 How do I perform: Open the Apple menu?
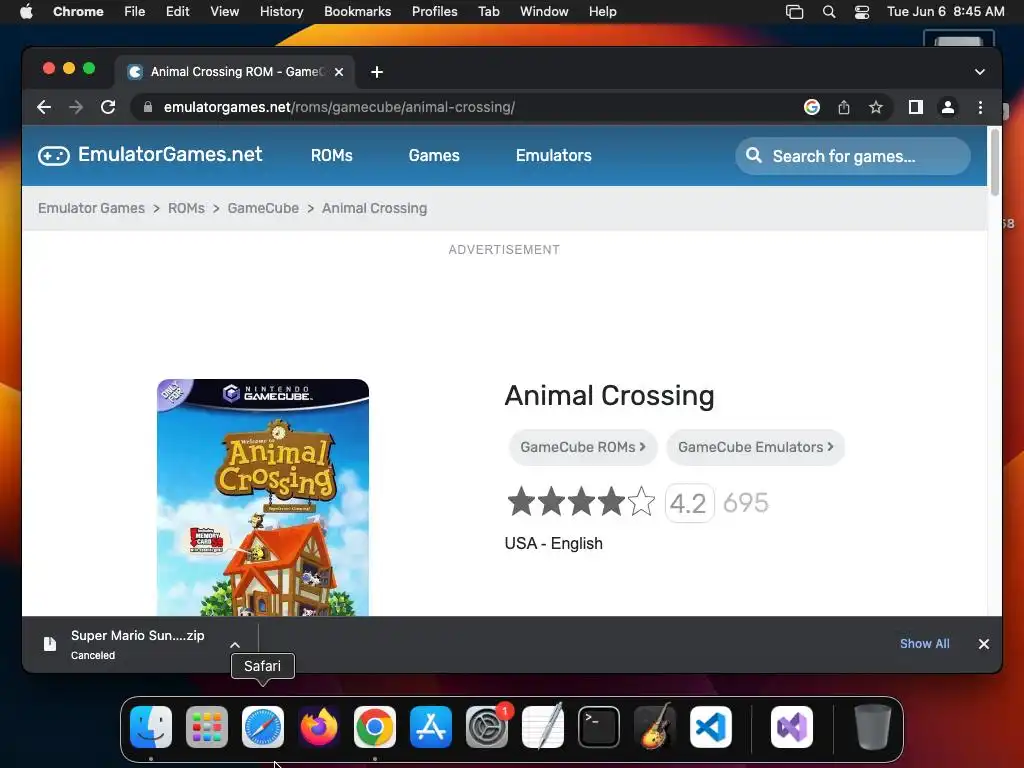[x=26, y=12]
